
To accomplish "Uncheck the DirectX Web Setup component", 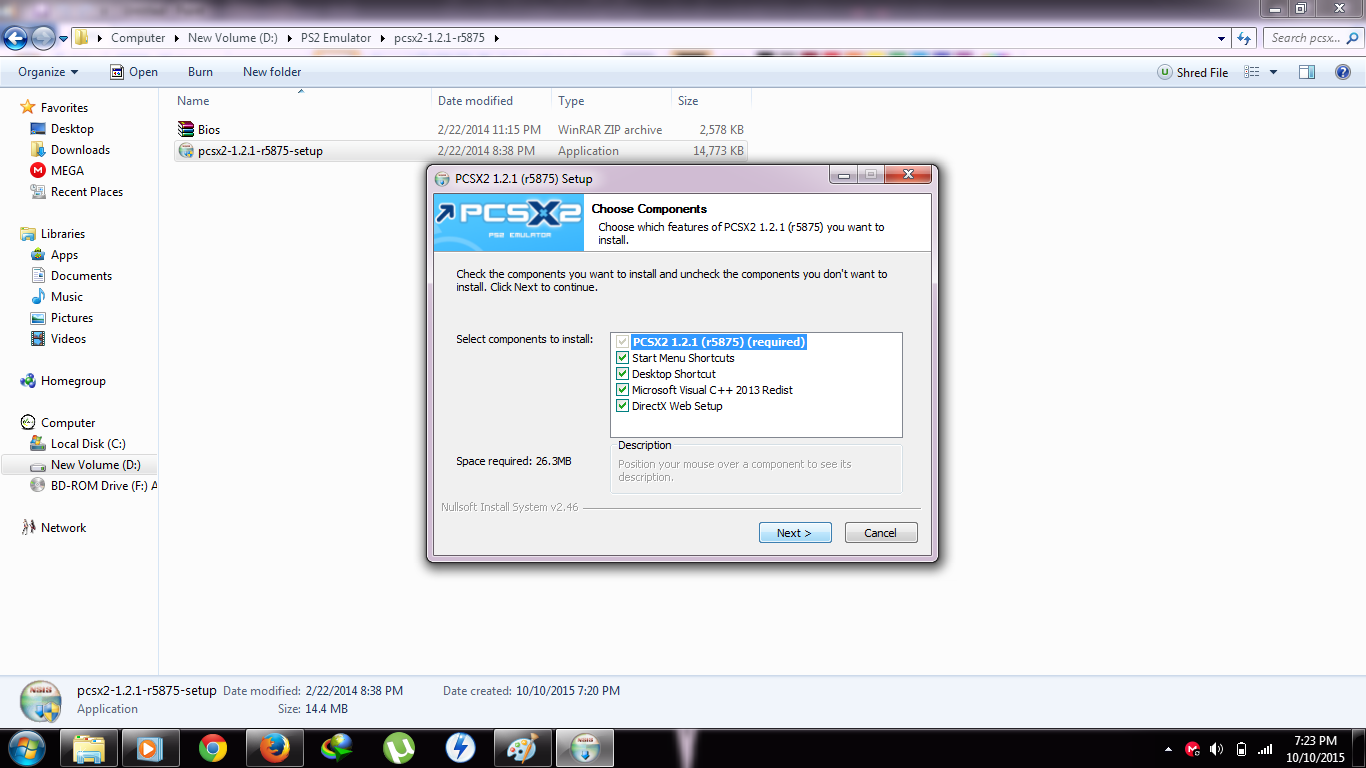I will coord(623,406).
